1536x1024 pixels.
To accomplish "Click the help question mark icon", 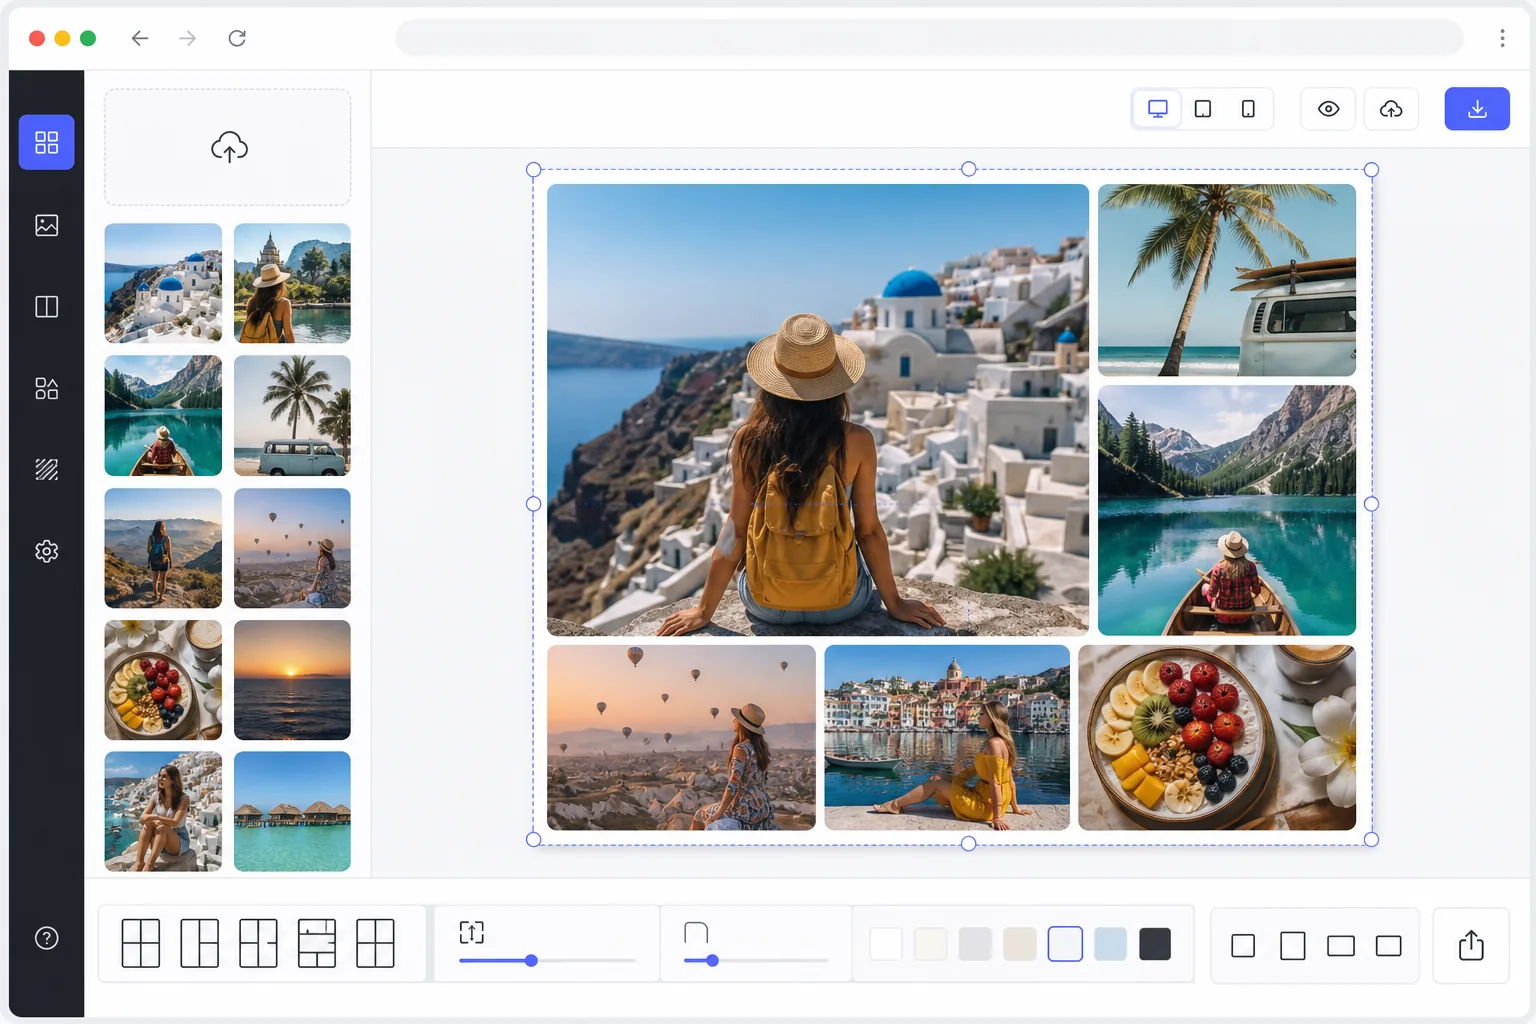I will [46, 938].
